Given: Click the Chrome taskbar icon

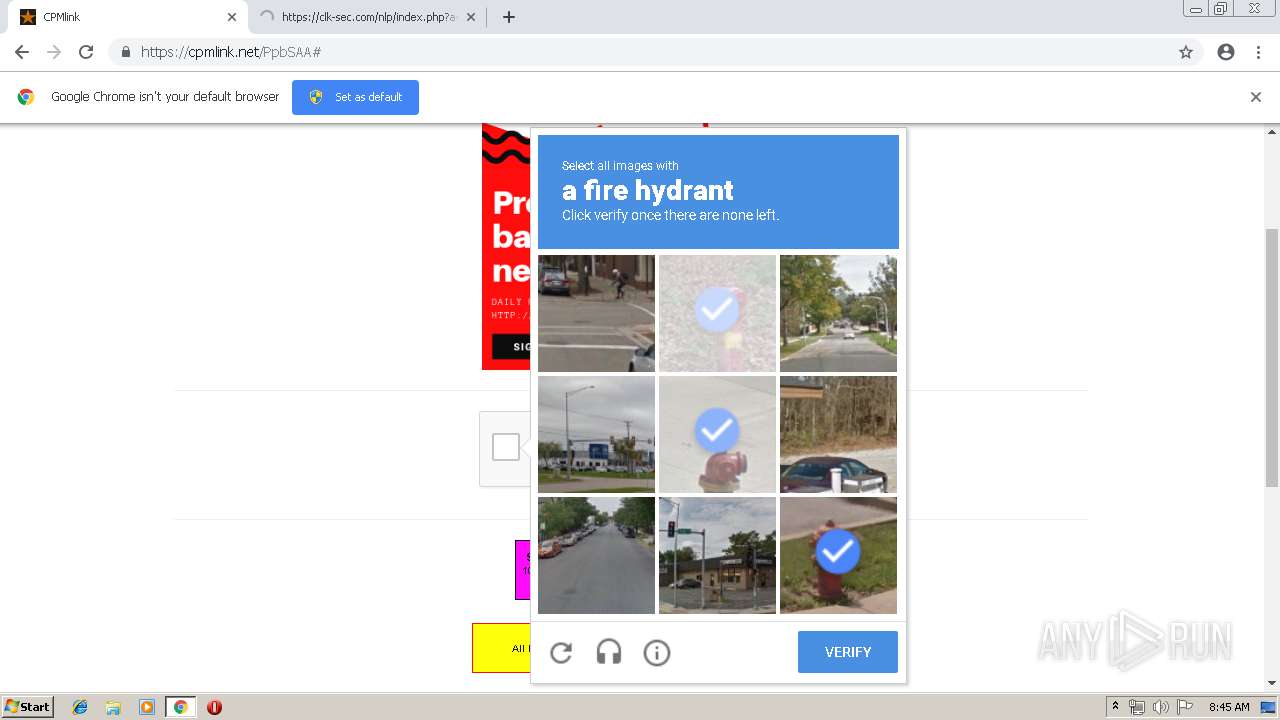Looking at the screenshot, I should [x=180, y=707].
